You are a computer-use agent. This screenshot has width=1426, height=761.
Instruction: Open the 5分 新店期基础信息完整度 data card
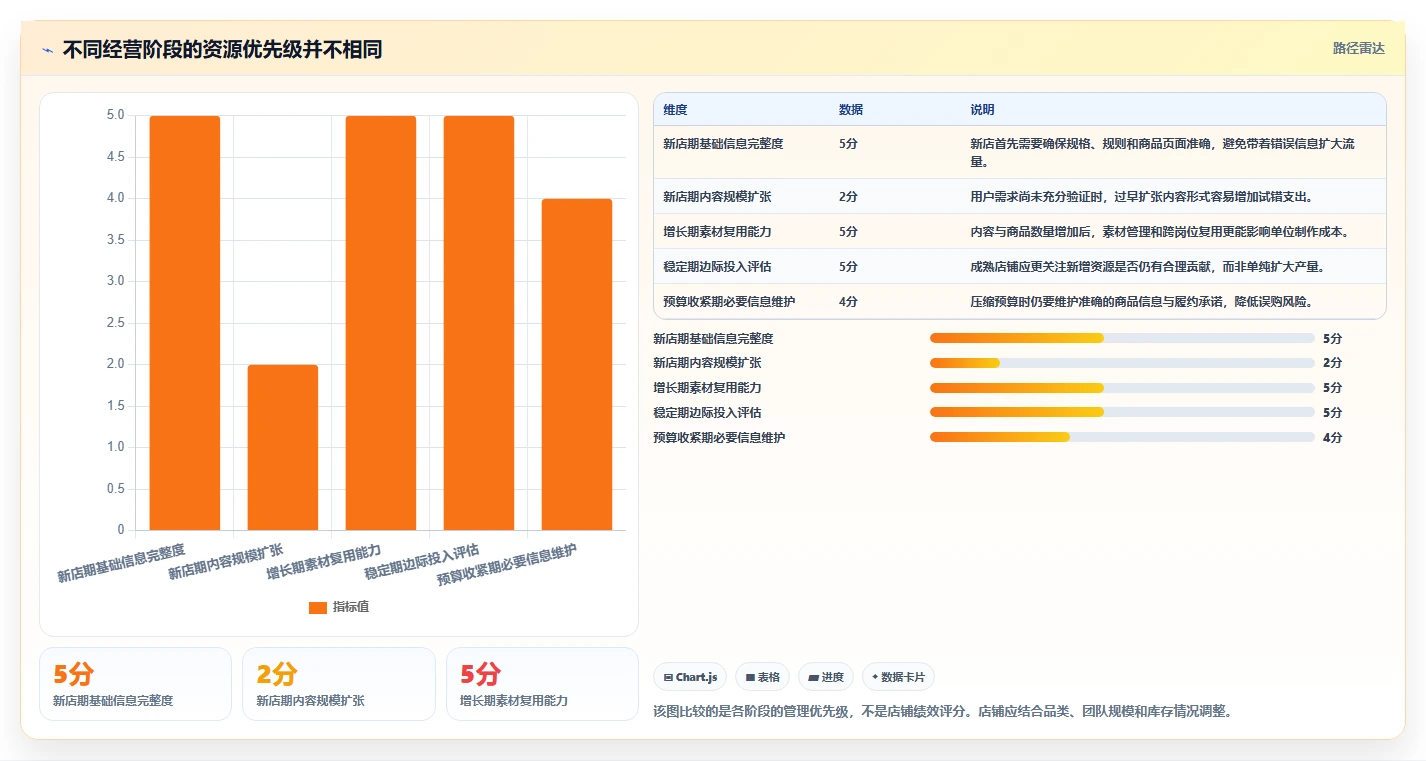click(135, 684)
